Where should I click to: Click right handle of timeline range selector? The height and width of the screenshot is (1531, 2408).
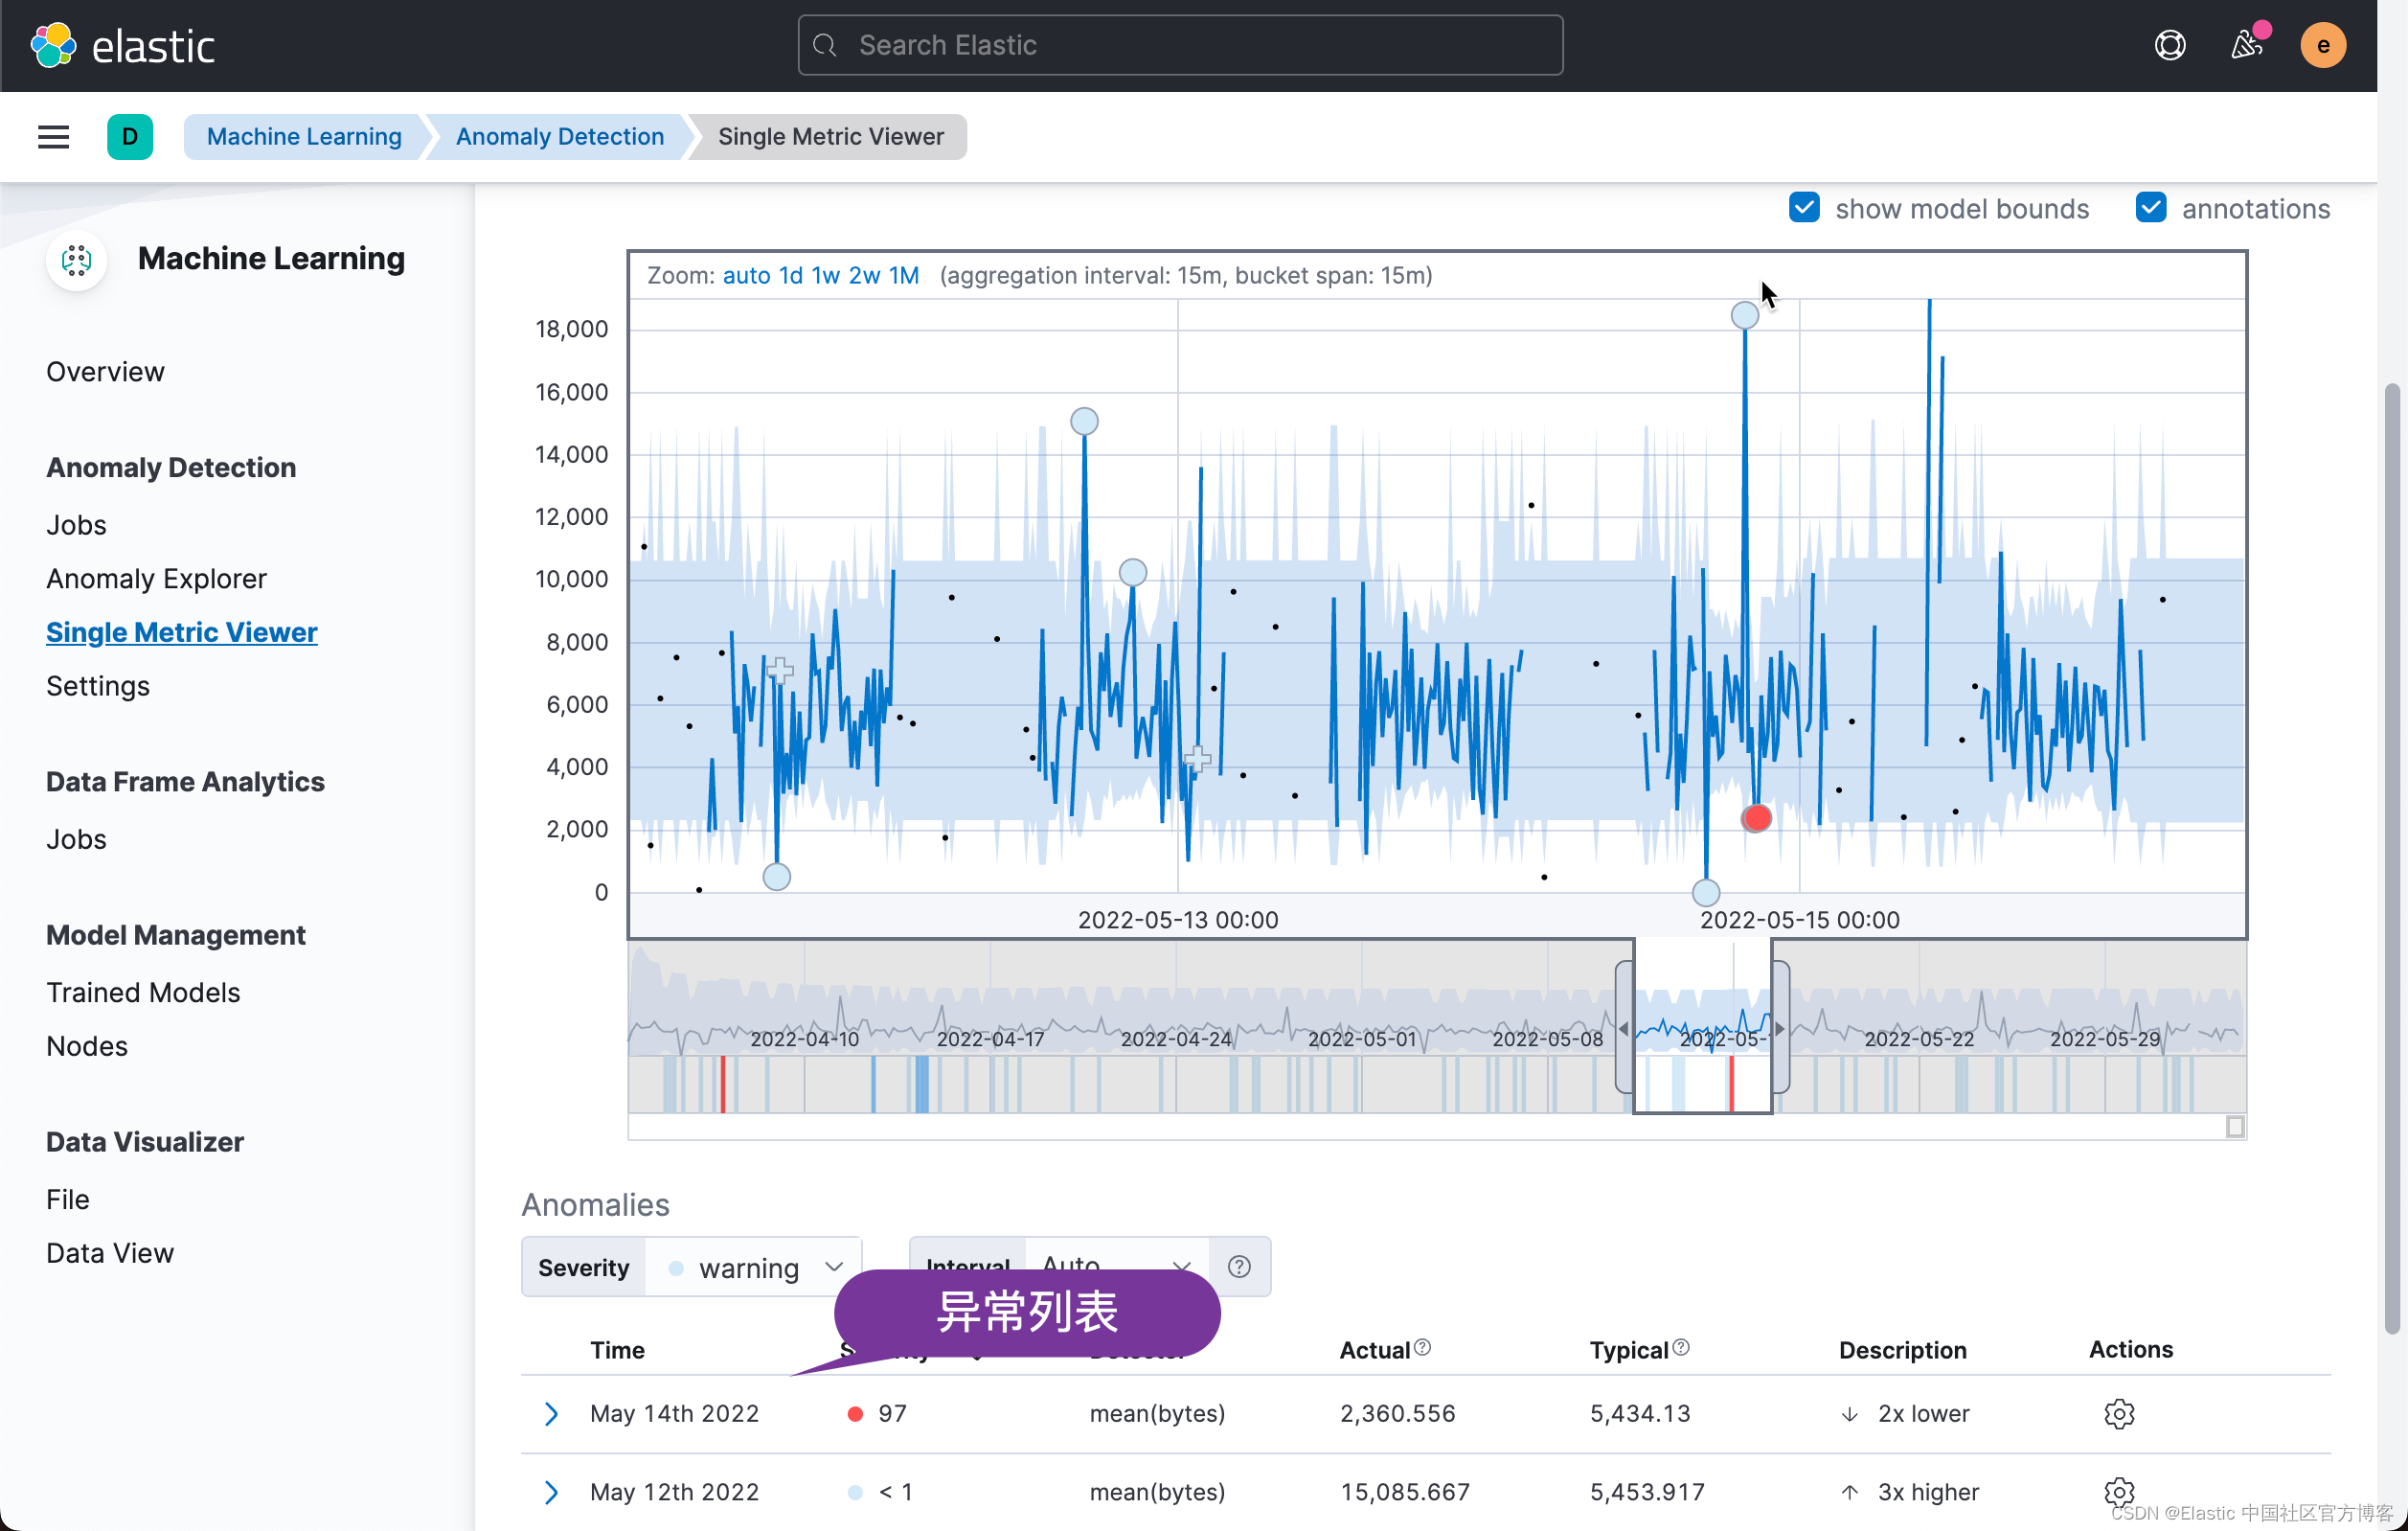1780,1028
